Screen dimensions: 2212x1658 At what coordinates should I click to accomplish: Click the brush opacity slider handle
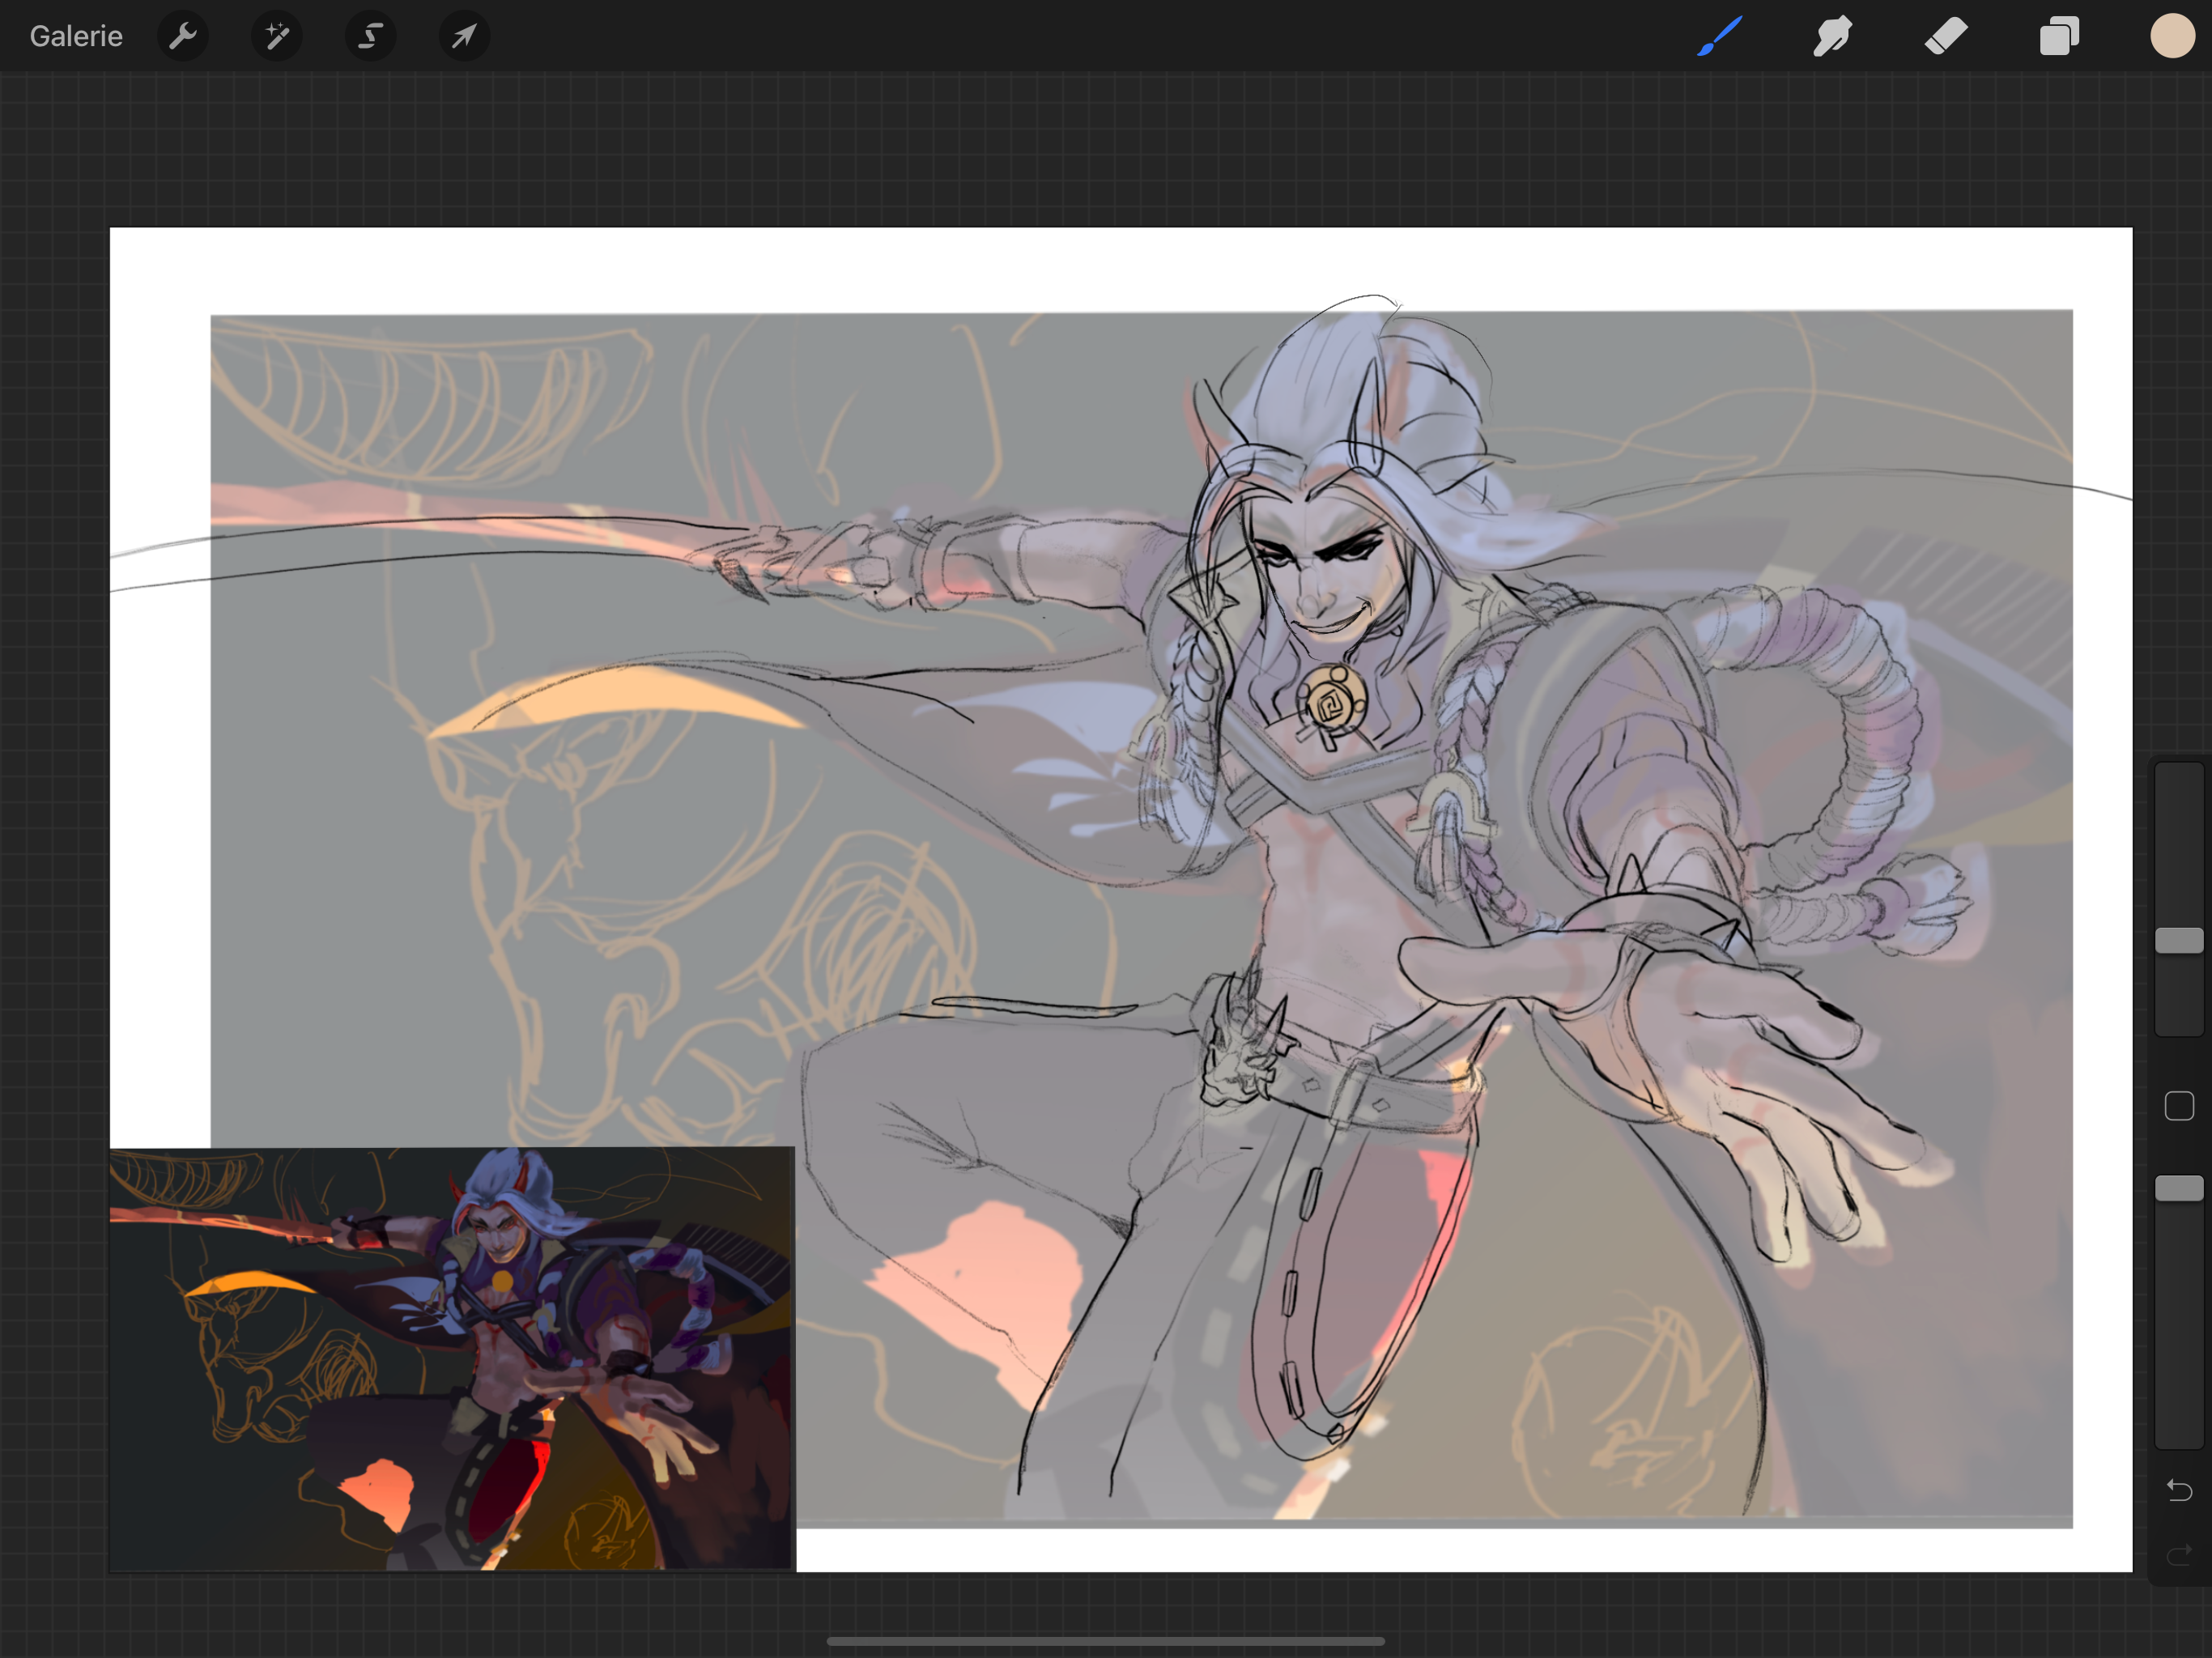(2179, 1188)
